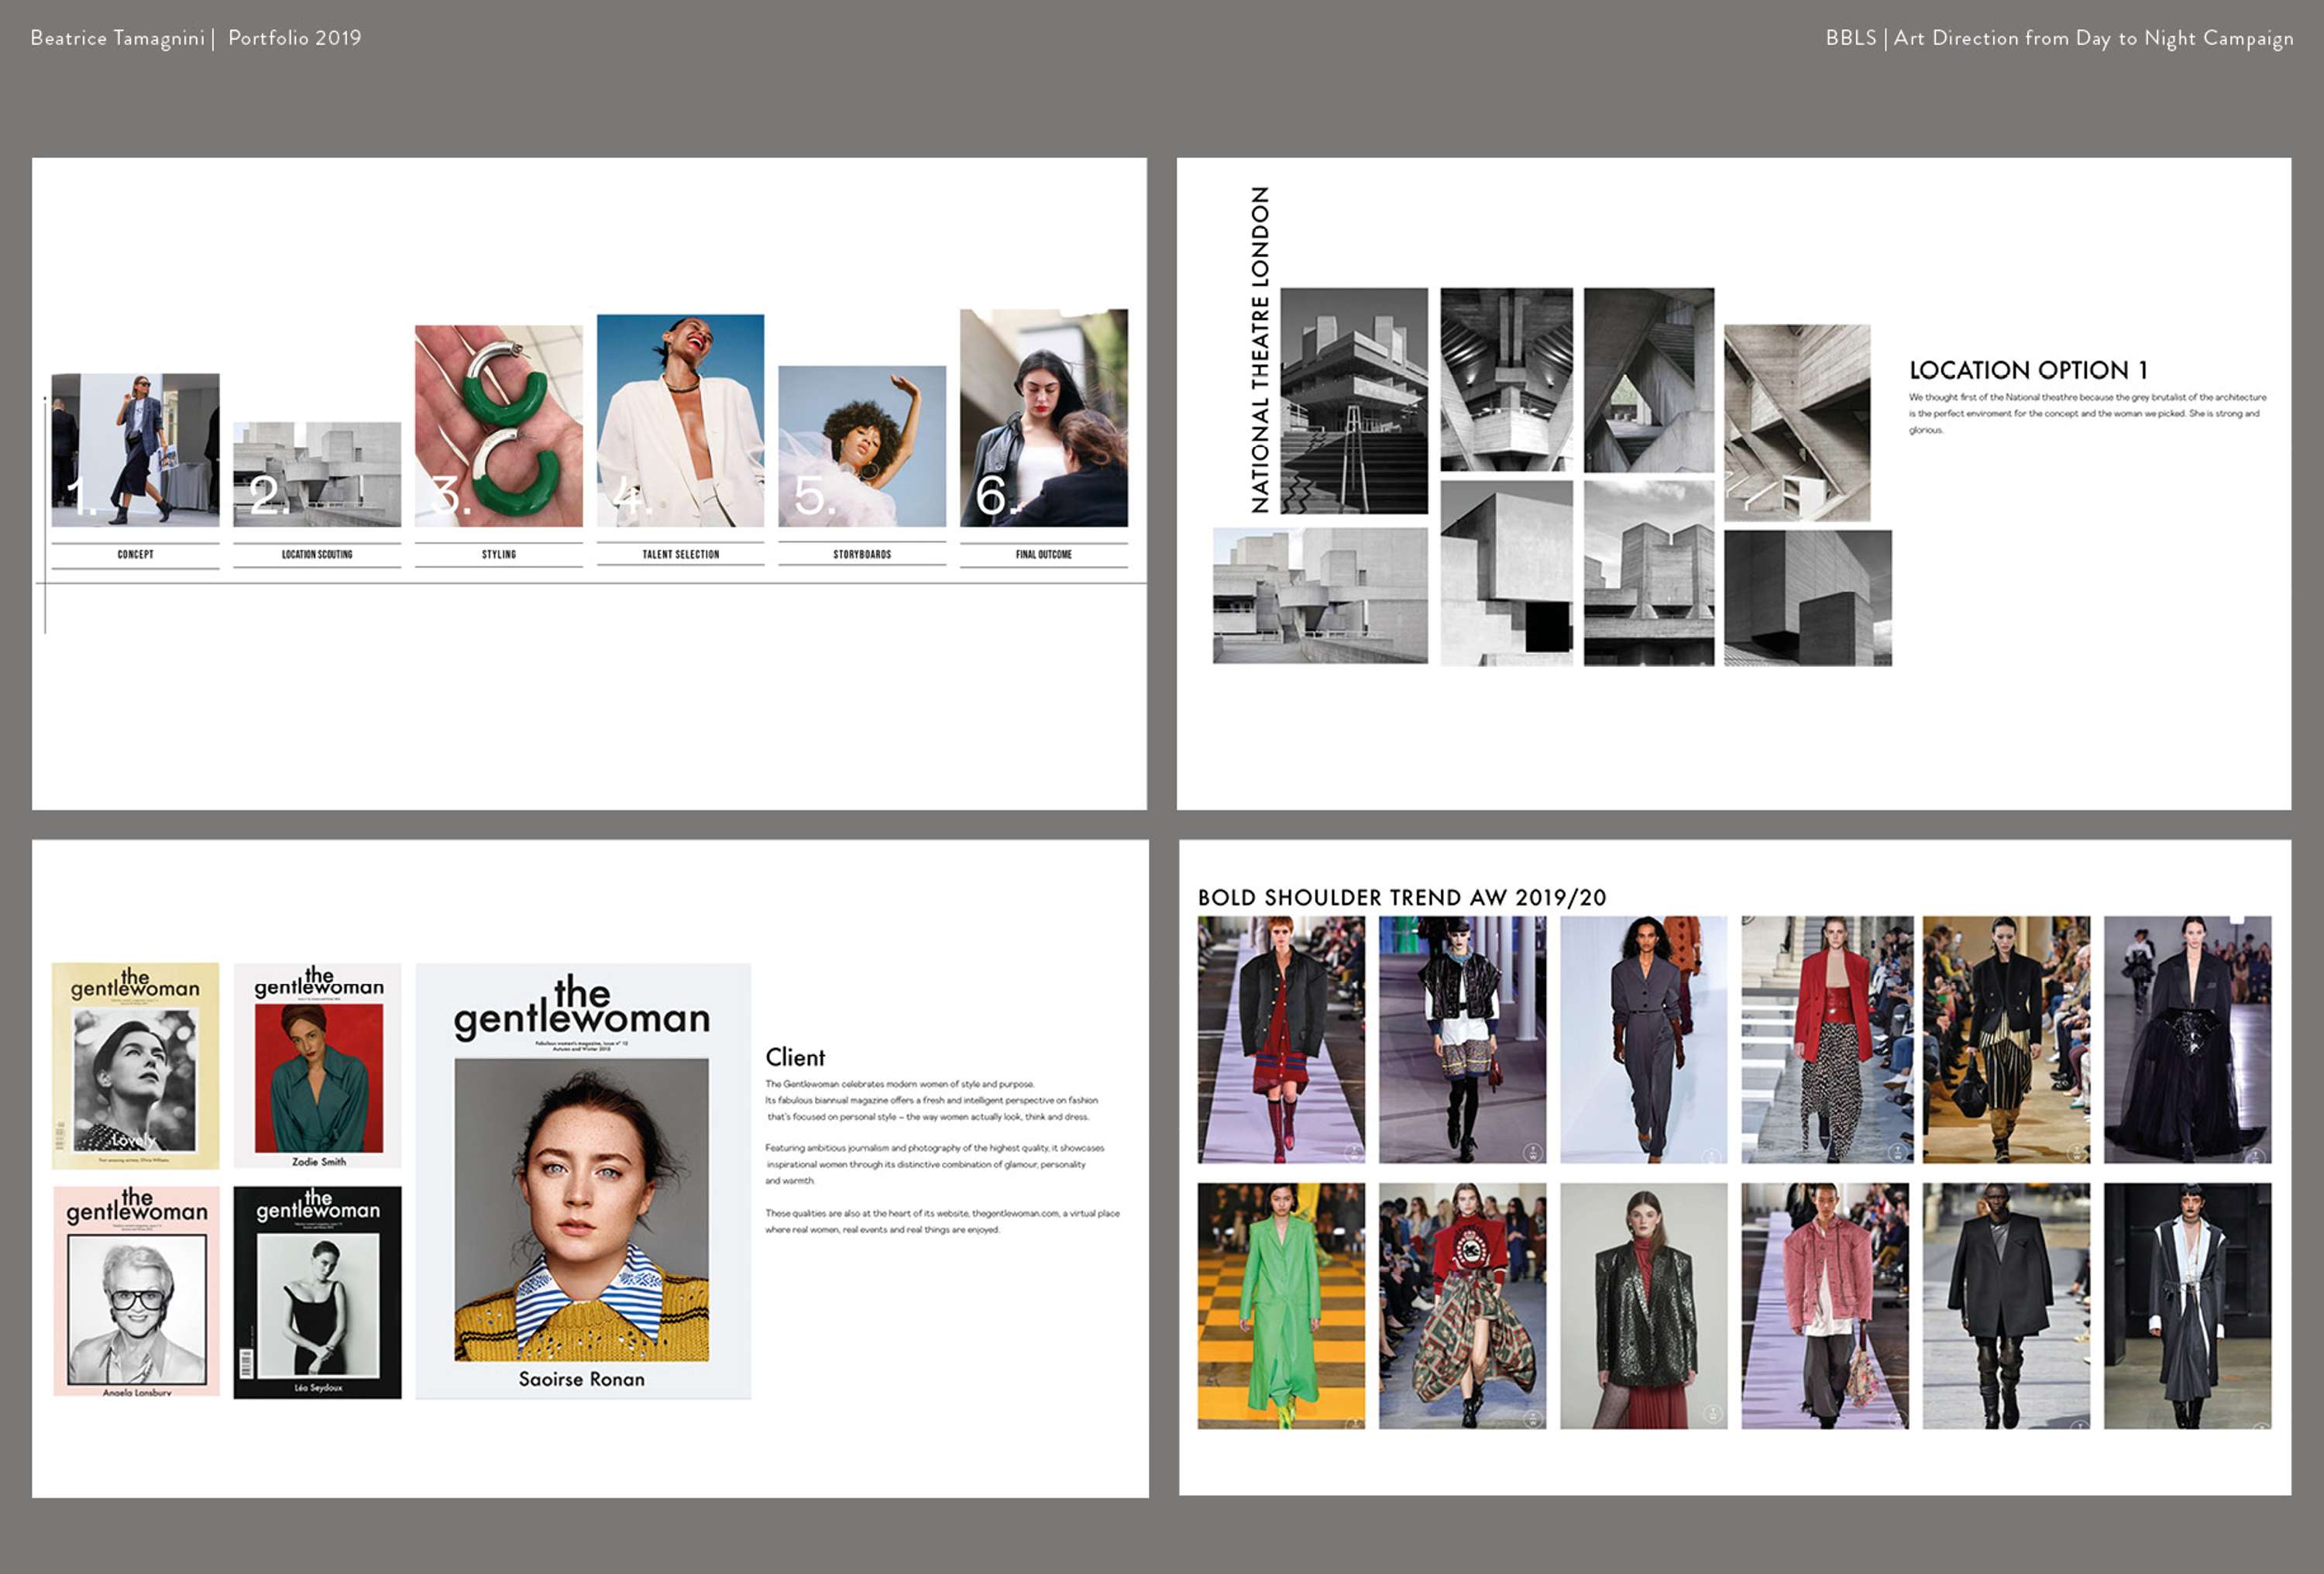The image size is (2324, 1574).
Task: Click the 'LOCATION SCOUTING' caption label
Action: pyautogui.click(x=317, y=554)
